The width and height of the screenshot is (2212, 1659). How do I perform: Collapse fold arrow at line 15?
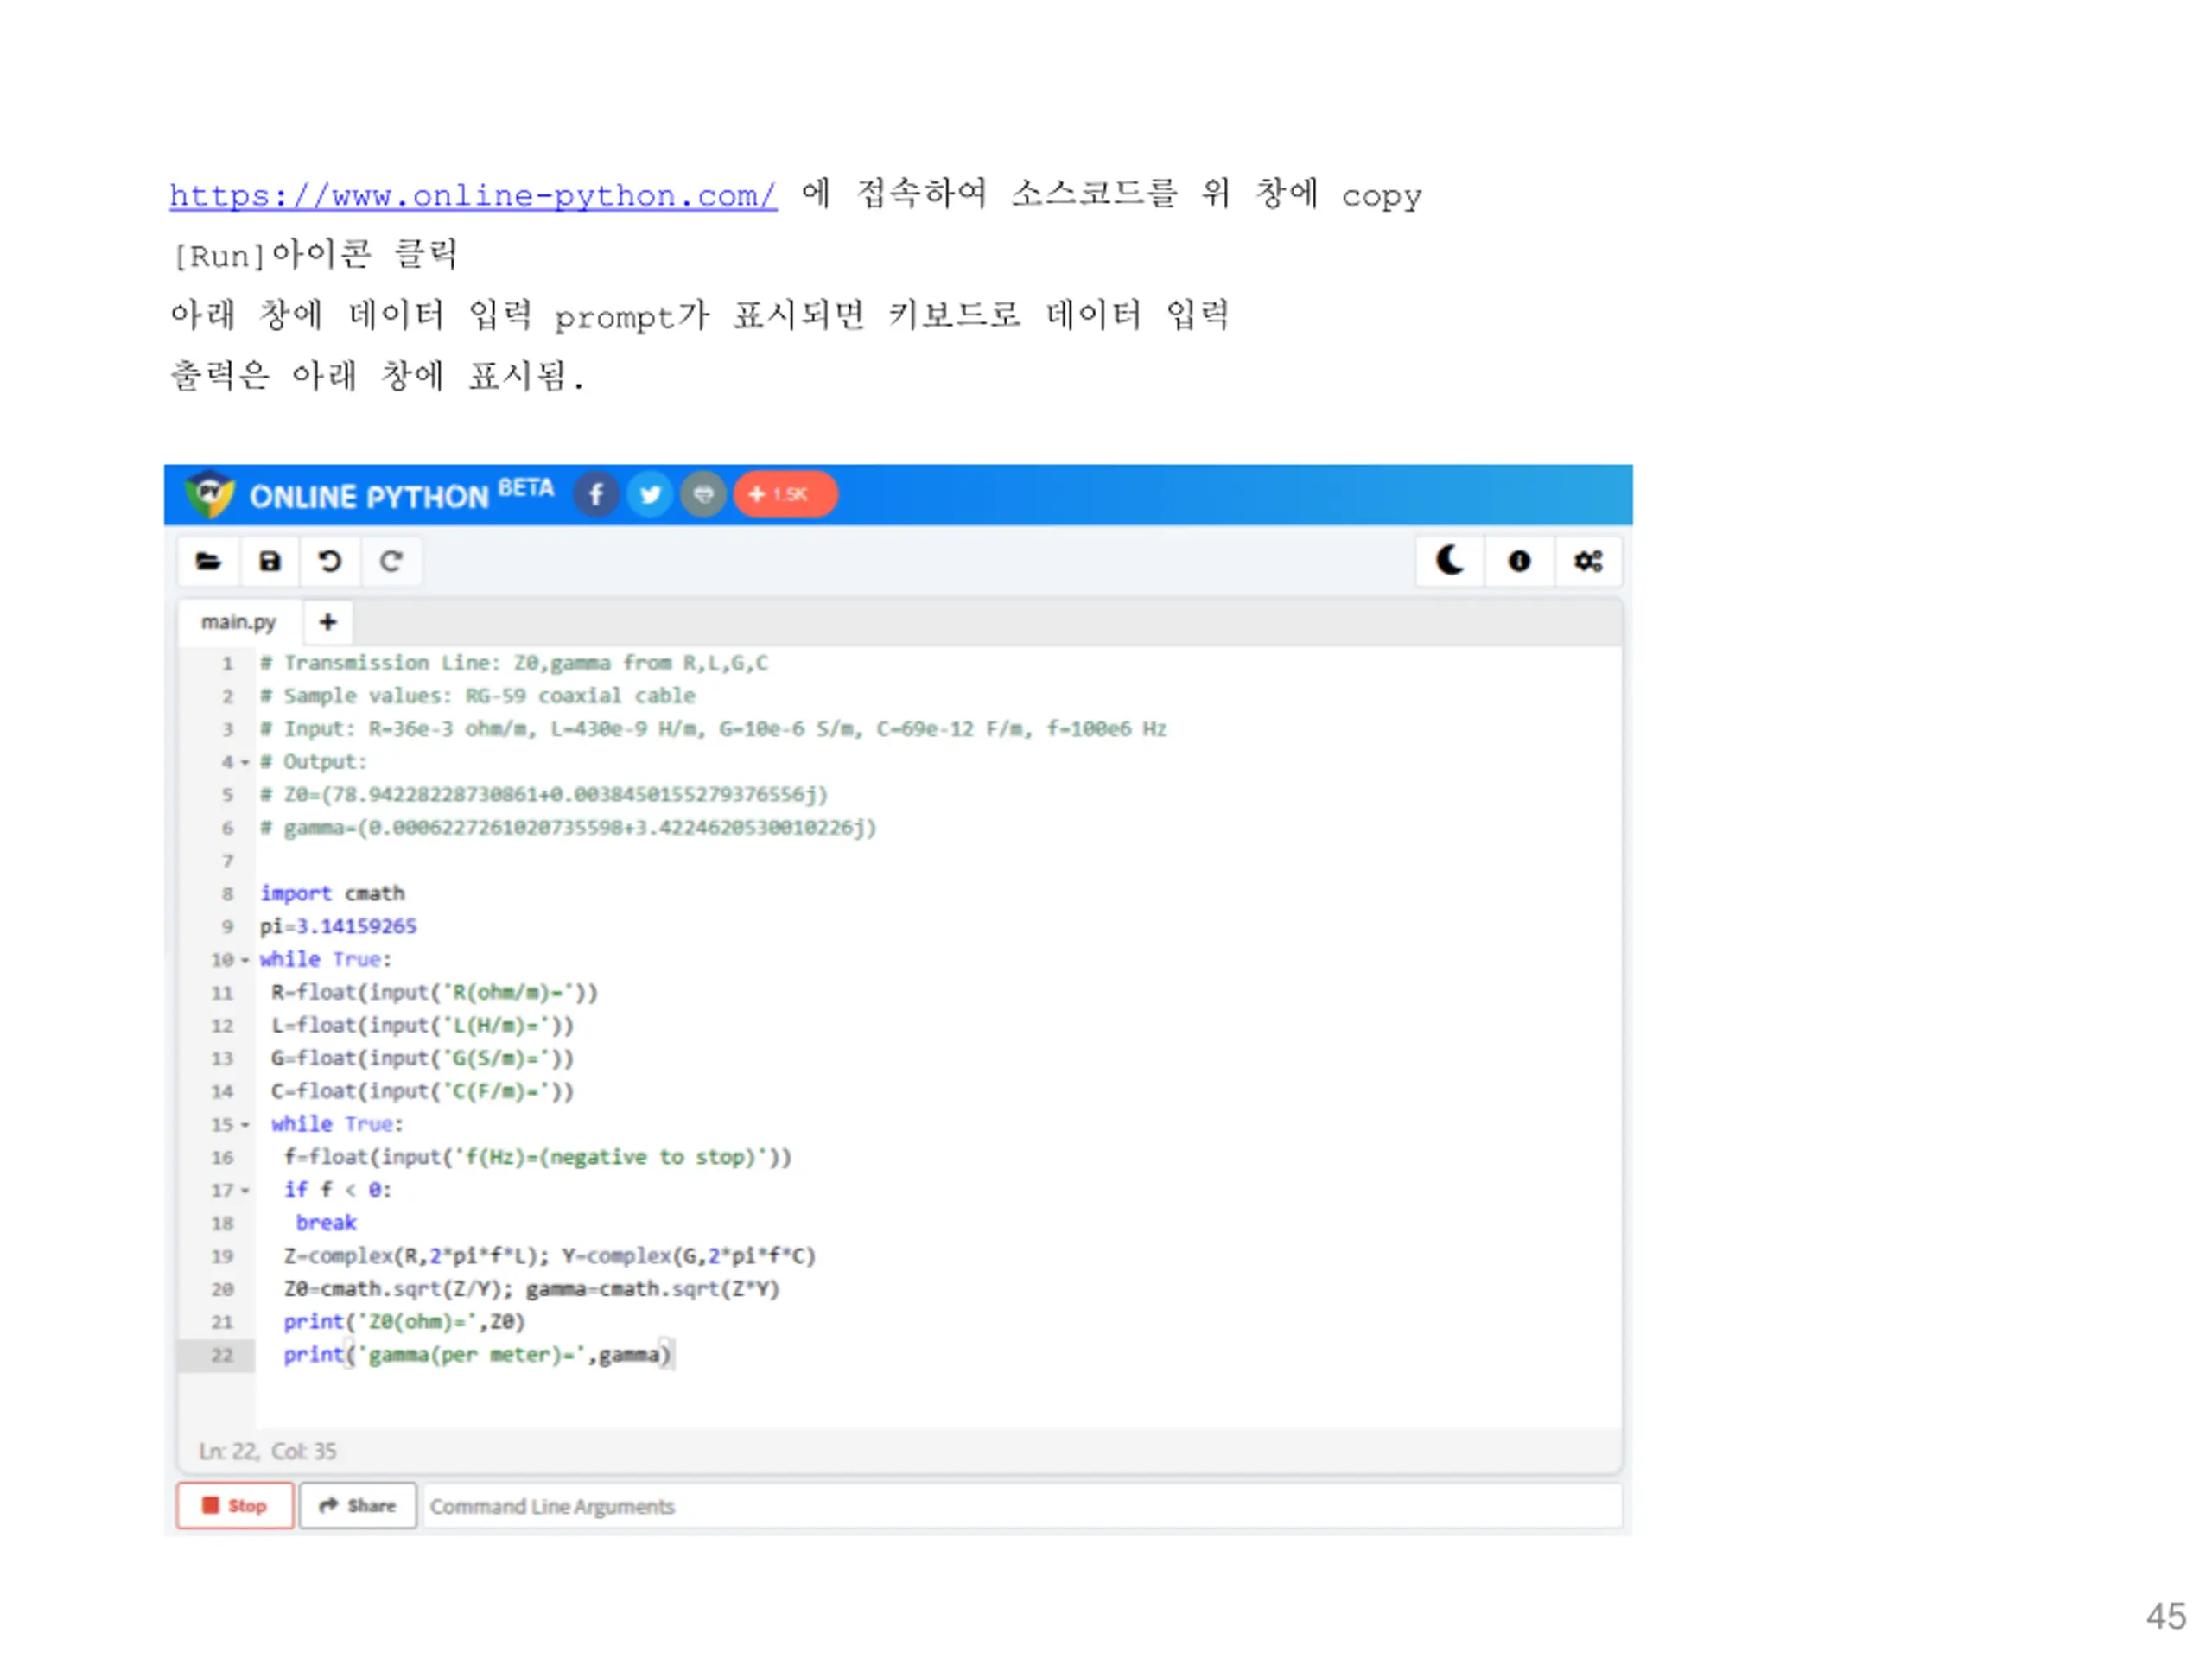(x=245, y=1125)
